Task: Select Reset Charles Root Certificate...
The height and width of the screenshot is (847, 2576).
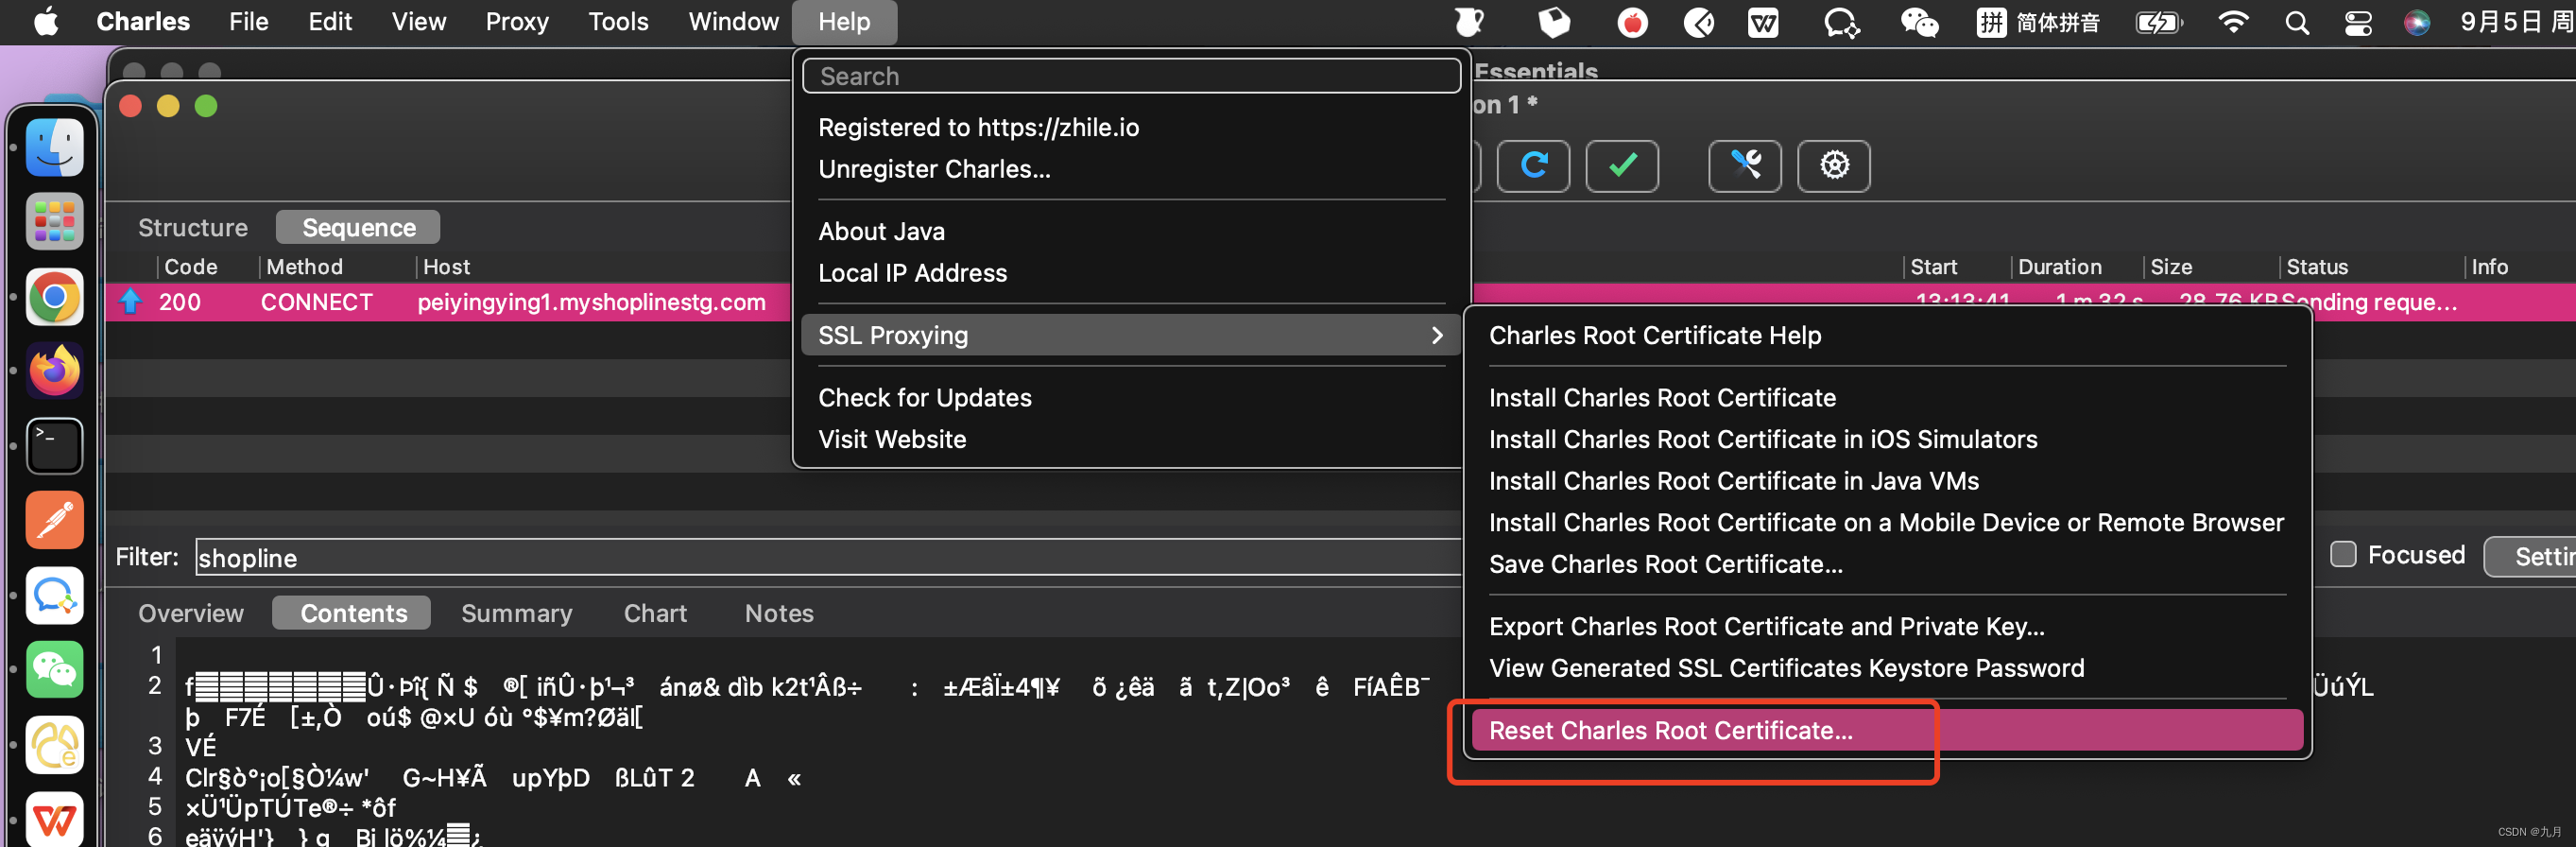Action: [x=1887, y=730]
